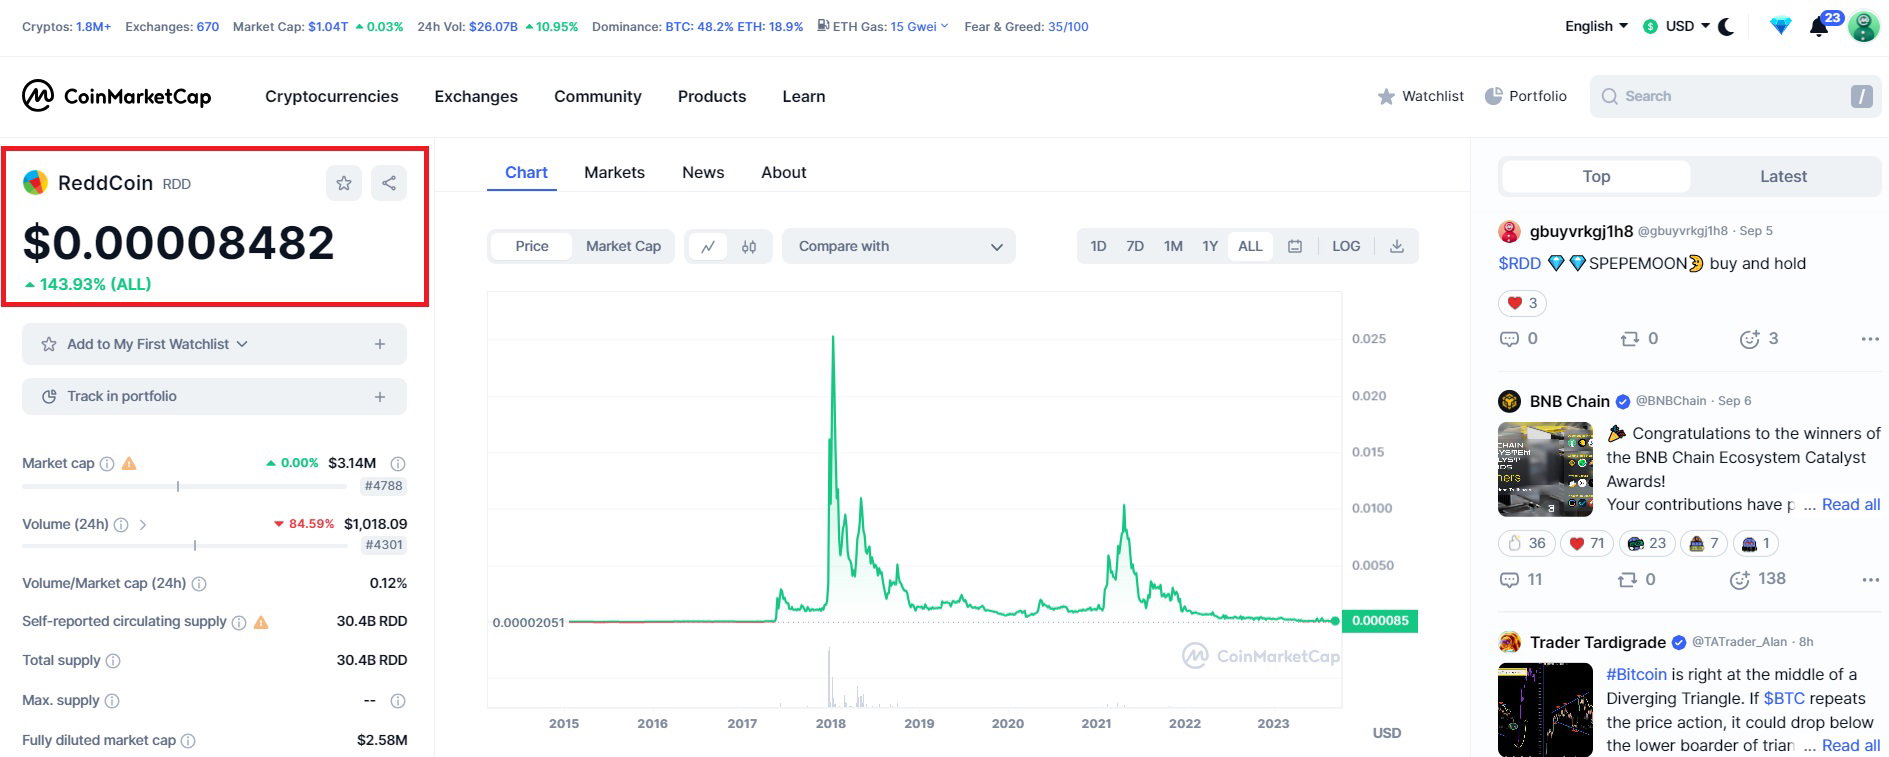Select the Price chart toggle
1889x757 pixels.
[x=532, y=246]
